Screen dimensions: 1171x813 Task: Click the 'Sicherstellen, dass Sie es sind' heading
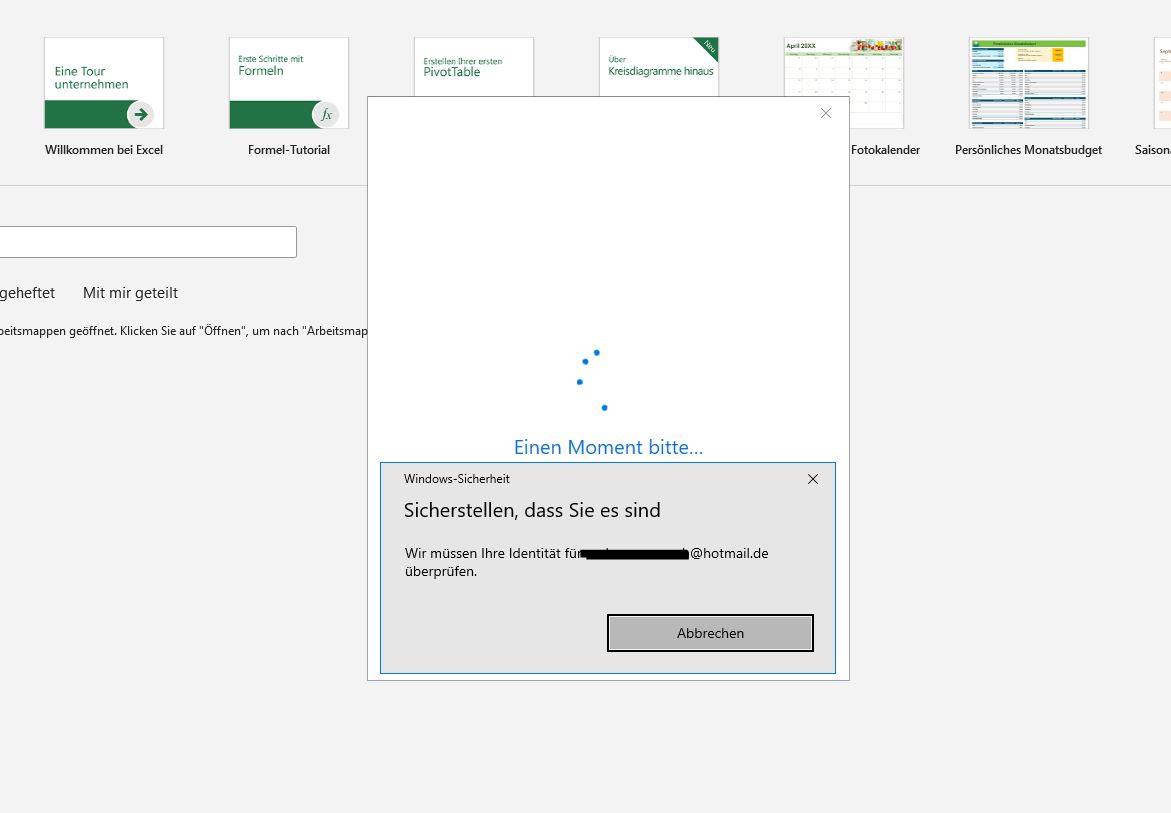[x=532, y=511]
